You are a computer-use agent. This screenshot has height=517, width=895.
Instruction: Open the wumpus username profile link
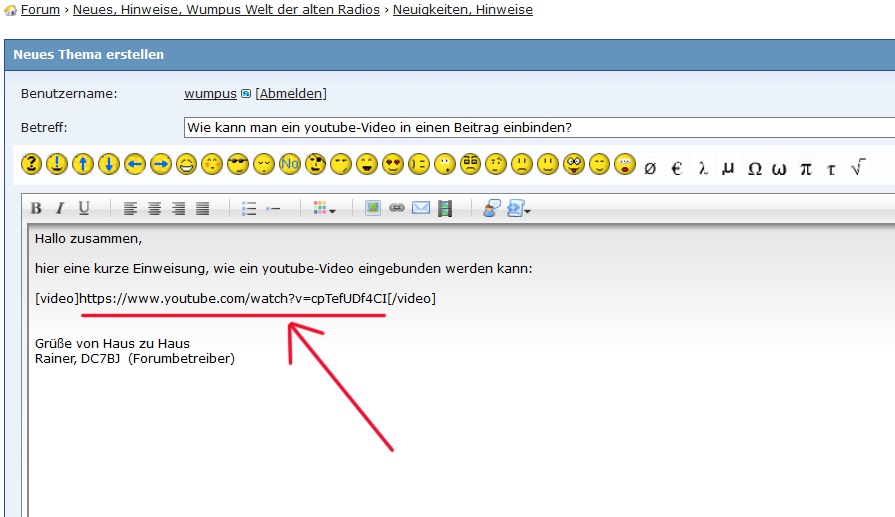(x=210, y=93)
